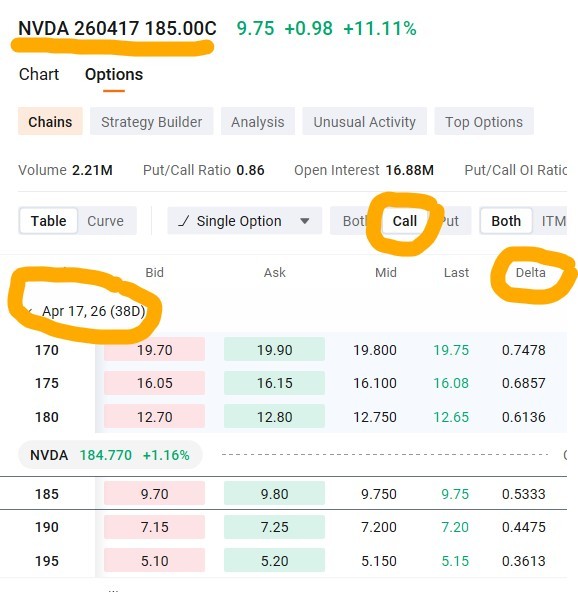Click the 19.90 ask for strike 170
The image size is (578, 592).
coord(274,350)
